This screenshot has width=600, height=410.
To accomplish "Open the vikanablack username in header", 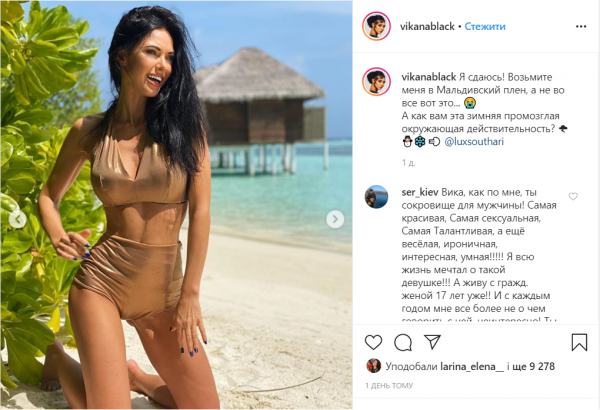I will click(427, 26).
